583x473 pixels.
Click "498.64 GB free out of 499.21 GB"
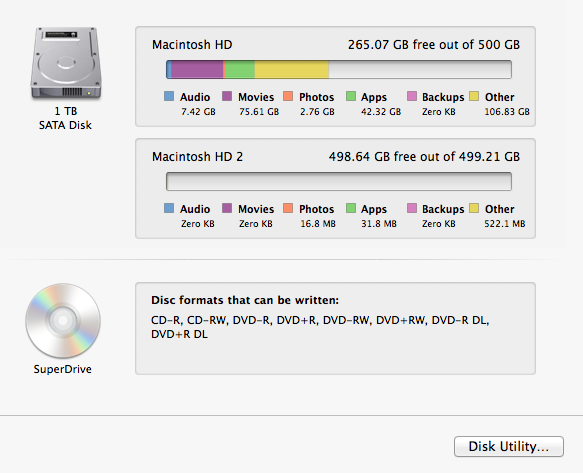tap(424, 157)
